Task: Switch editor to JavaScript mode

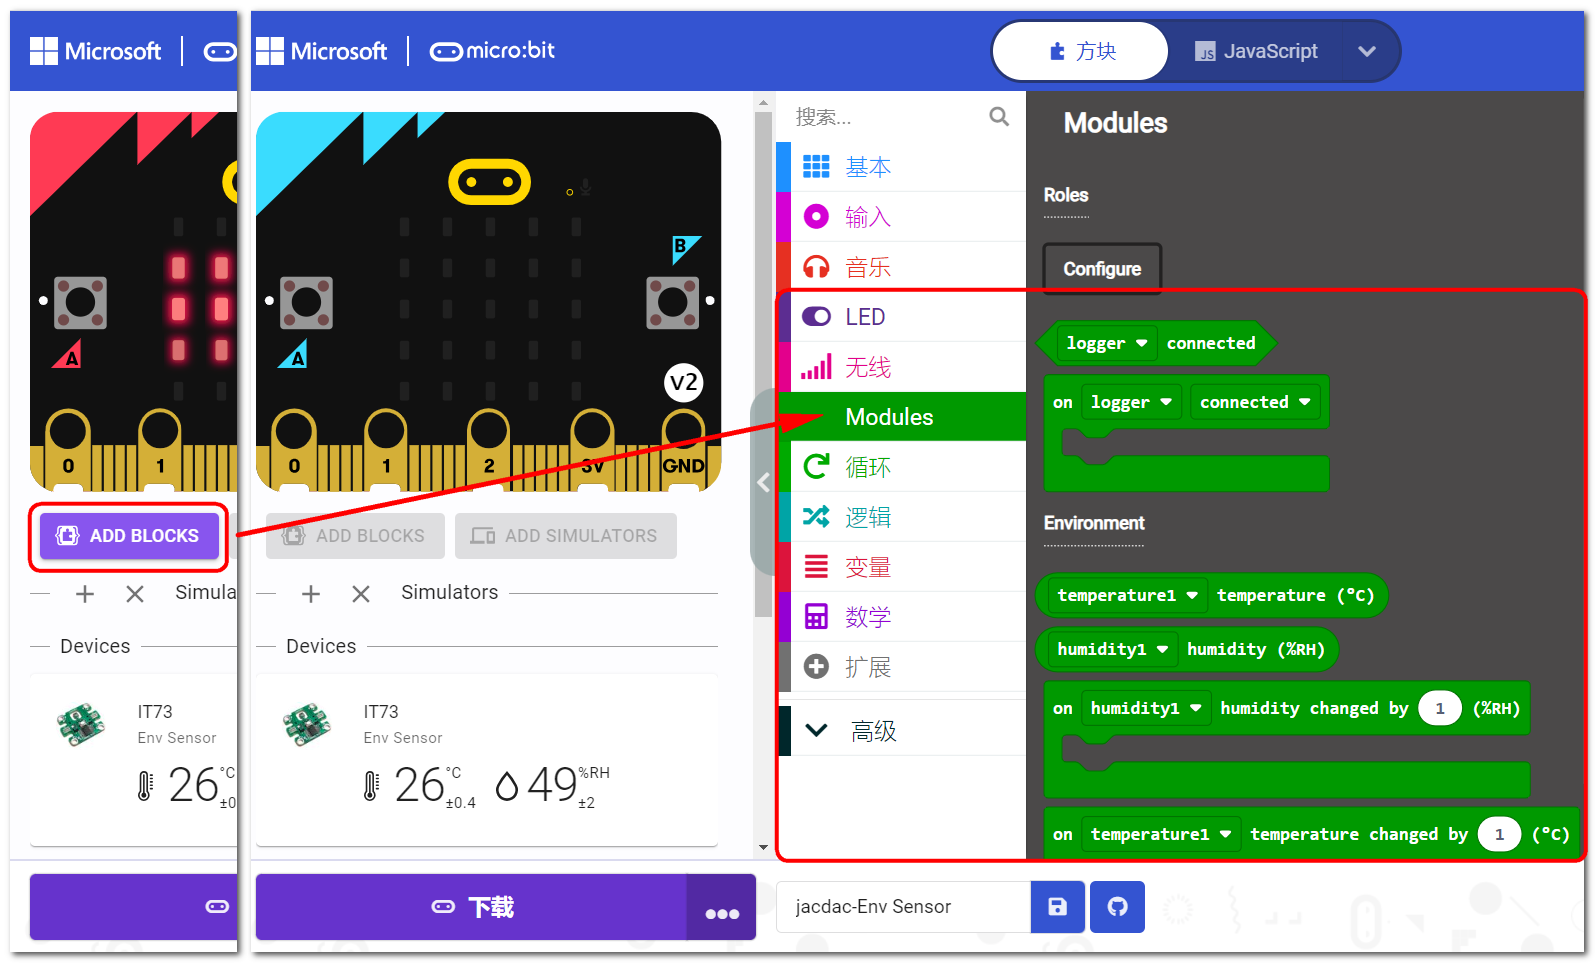Action: pyautogui.click(x=1256, y=51)
